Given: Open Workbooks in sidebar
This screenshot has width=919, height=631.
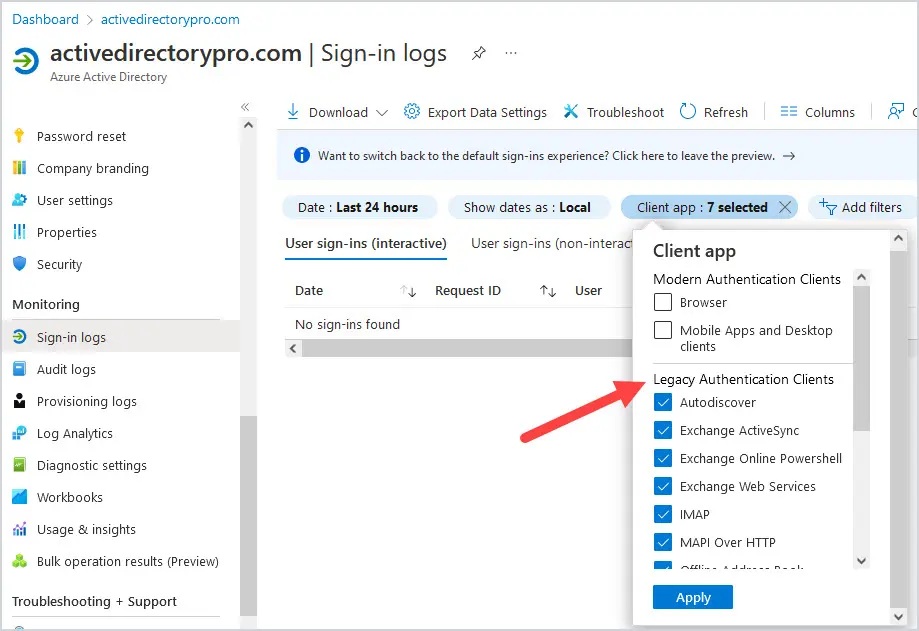Looking at the screenshot, I should [70, 497].
